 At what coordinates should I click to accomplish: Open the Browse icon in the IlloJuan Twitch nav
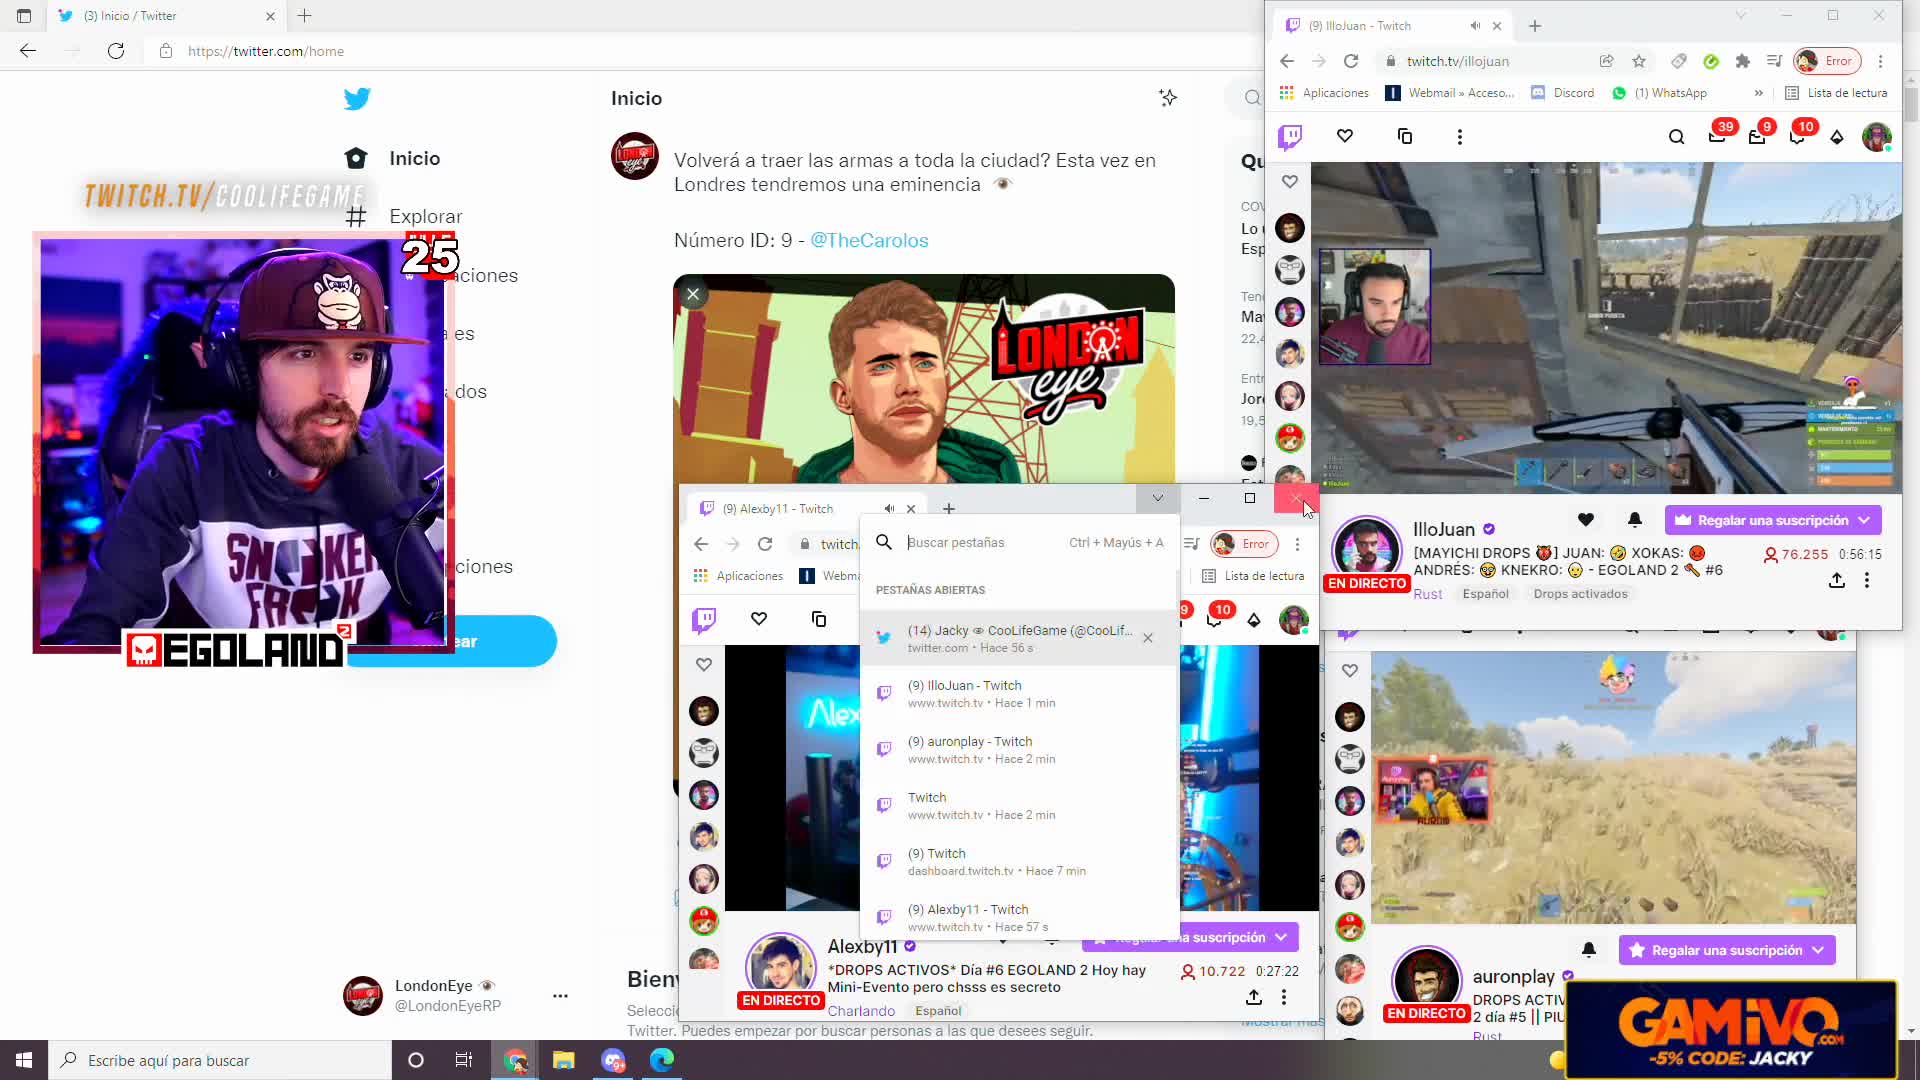[1404, 136]
